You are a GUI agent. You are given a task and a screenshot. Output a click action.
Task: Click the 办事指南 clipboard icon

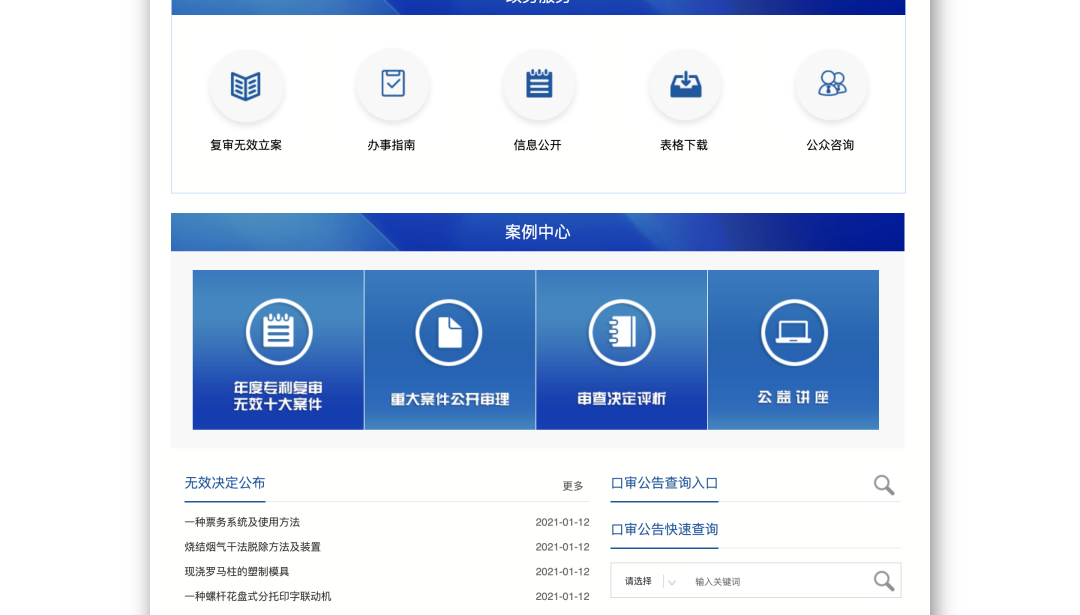392,86
